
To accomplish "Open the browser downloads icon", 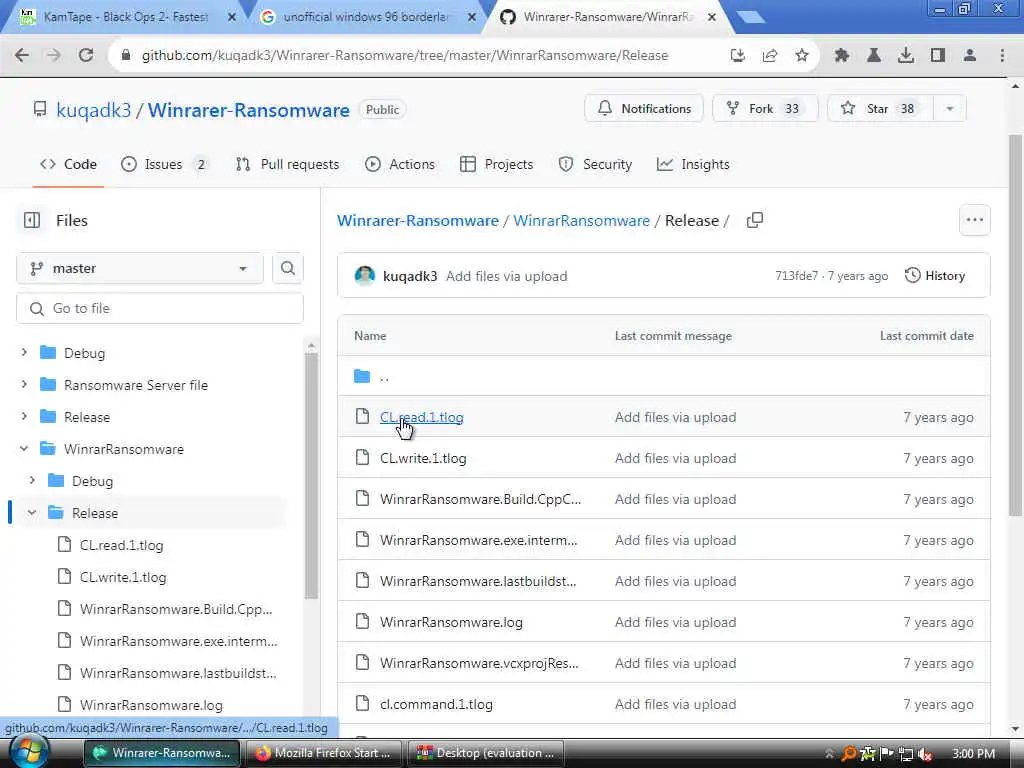I will tap(905, 56).
